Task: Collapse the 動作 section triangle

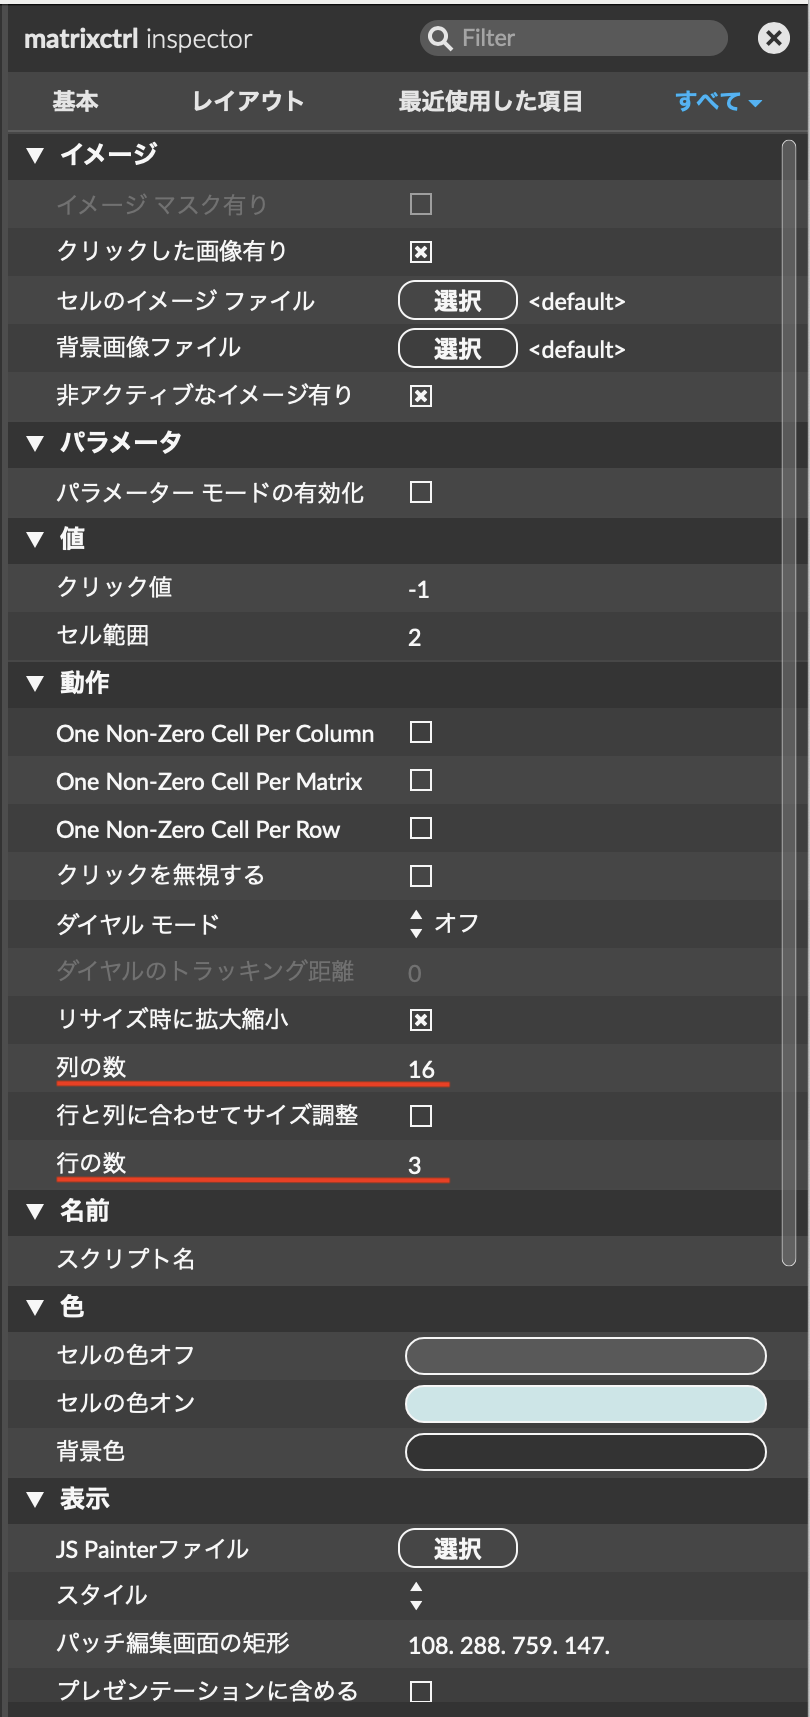Action: (x=36, y=684)
